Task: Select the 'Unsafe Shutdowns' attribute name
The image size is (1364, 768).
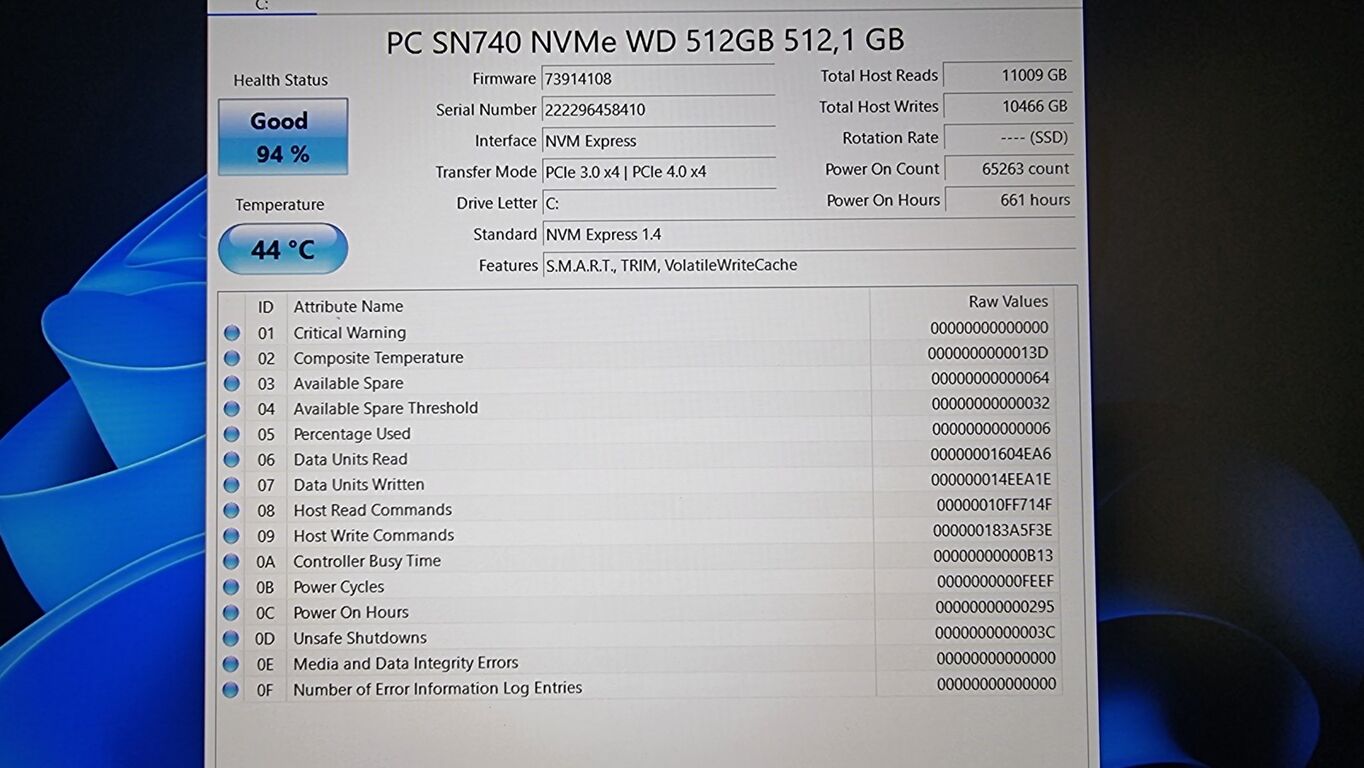Action: tap(359, 638)
